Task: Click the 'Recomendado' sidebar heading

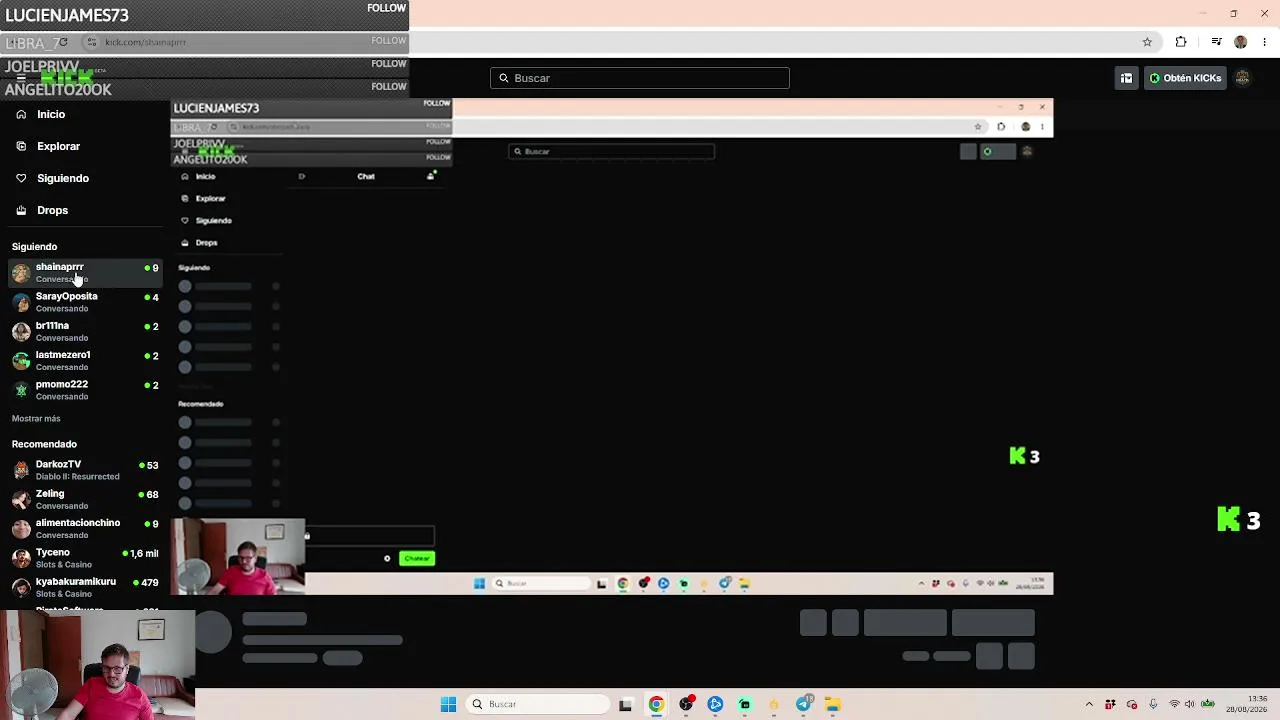Action: pyautogui.click(x=44, y=444)
